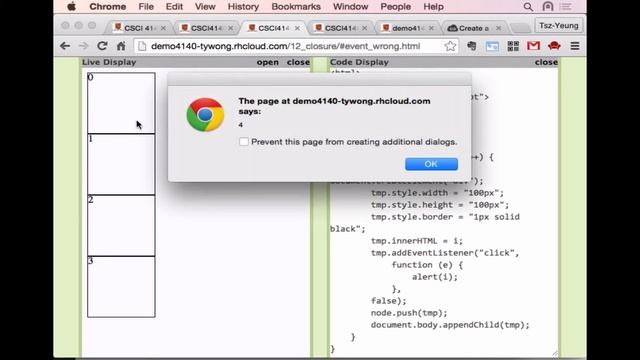Click the Tsz-Yeung profile button
This screenshot has width=640, height=360.
coord(558,26)
